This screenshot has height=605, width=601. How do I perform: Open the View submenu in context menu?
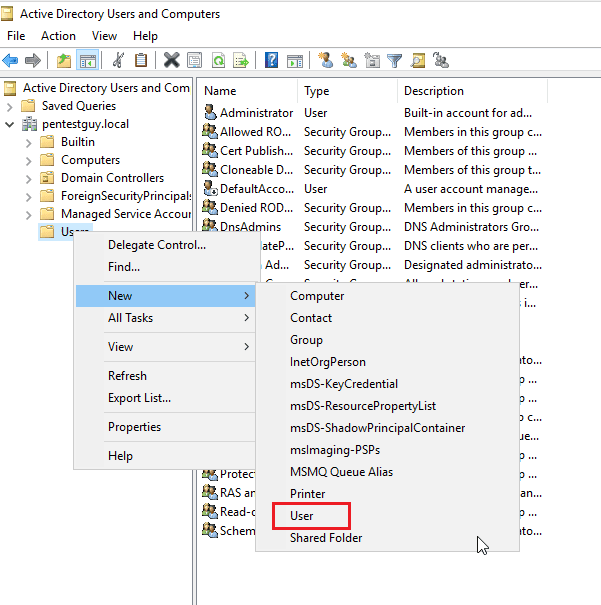coord(165,346)
